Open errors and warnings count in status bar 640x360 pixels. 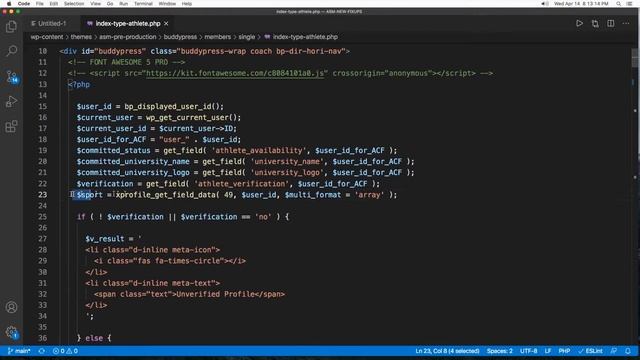coord(65,351)
